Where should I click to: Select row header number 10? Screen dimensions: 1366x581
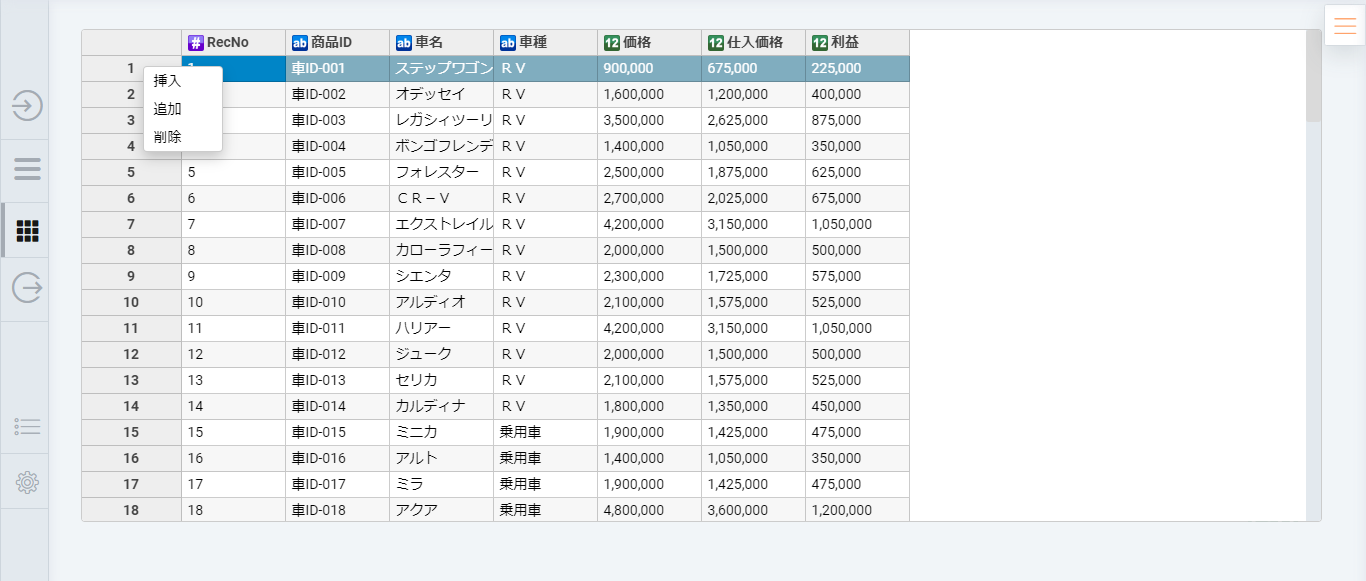[131, 302]
